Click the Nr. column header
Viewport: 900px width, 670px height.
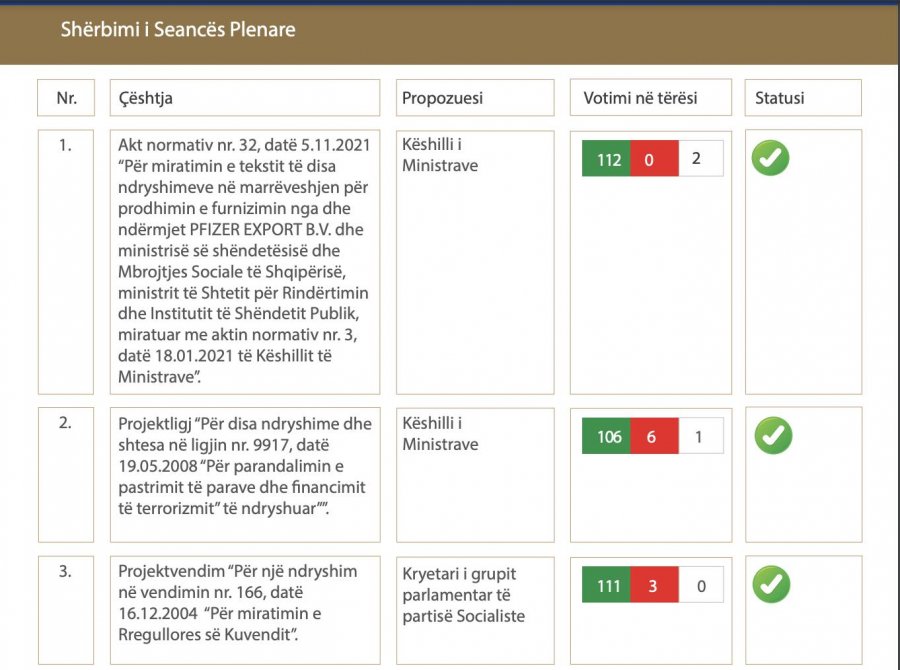pos(66,98)
